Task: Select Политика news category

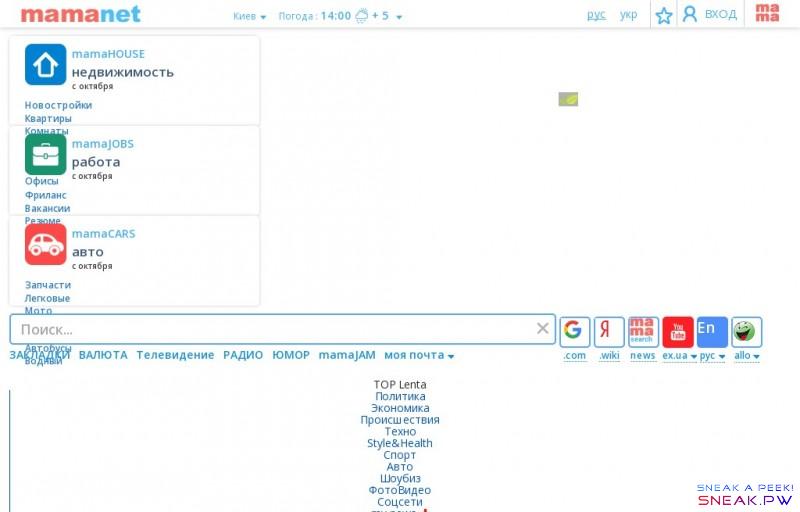Action: coord(400,396)
